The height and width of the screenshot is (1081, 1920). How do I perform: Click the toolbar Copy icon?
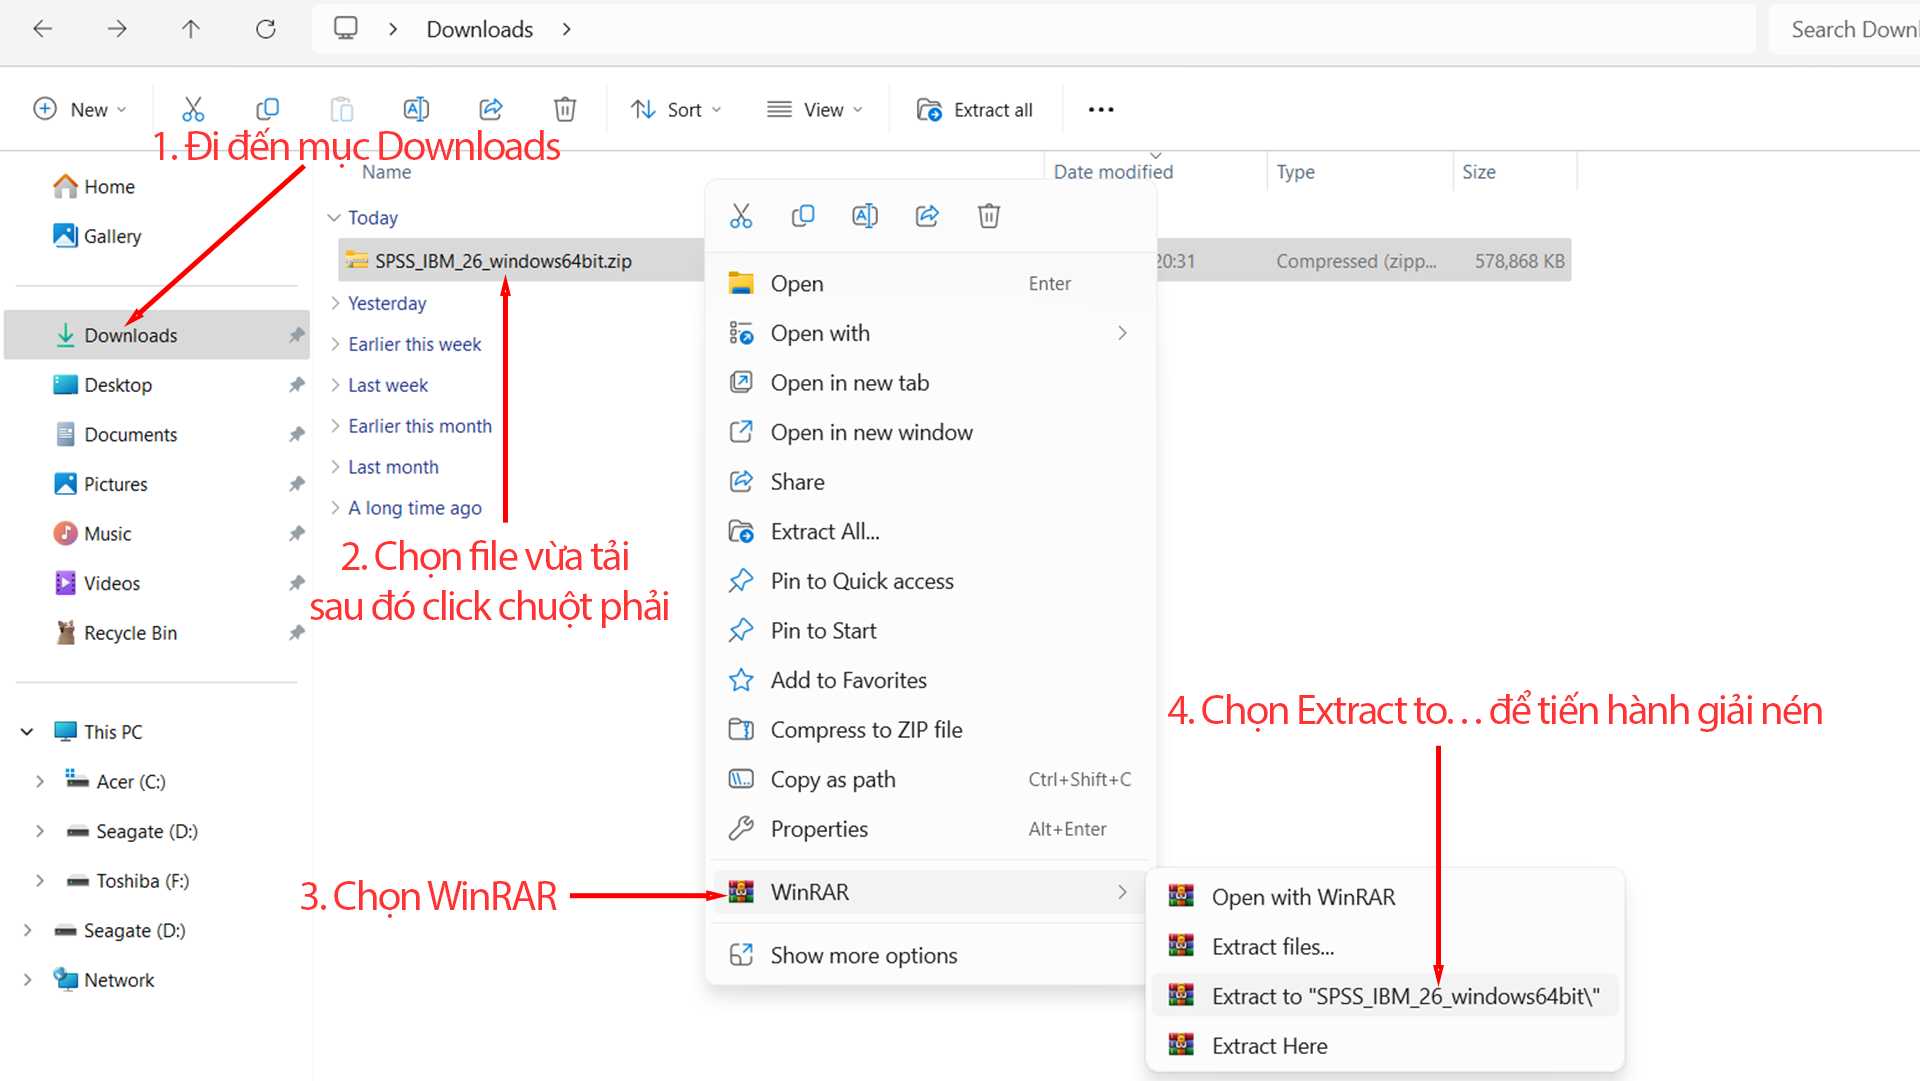(x=267, y=109)
